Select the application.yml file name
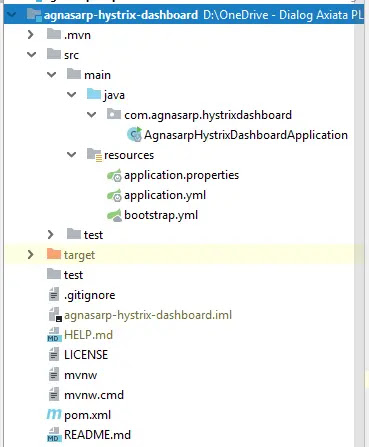 (x=165, y=195)
